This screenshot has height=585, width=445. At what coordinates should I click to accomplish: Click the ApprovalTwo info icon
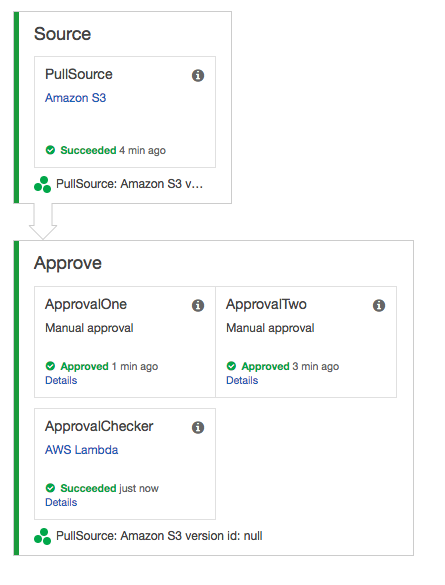379,305
